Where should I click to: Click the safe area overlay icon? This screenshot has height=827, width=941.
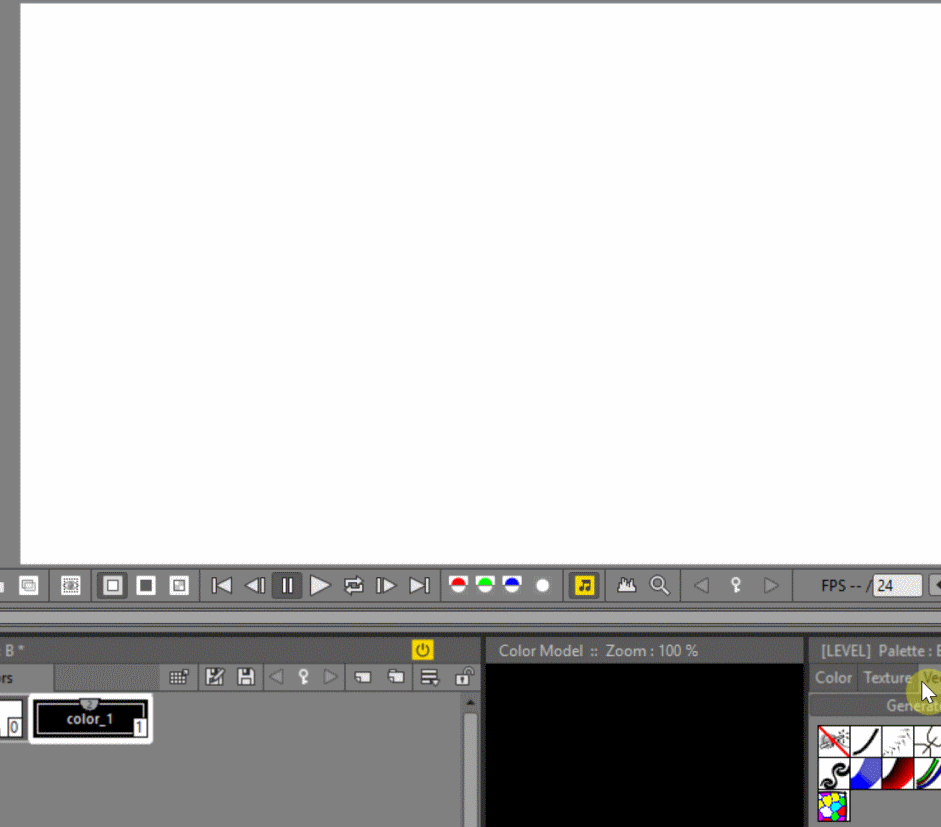click(70, 586)
